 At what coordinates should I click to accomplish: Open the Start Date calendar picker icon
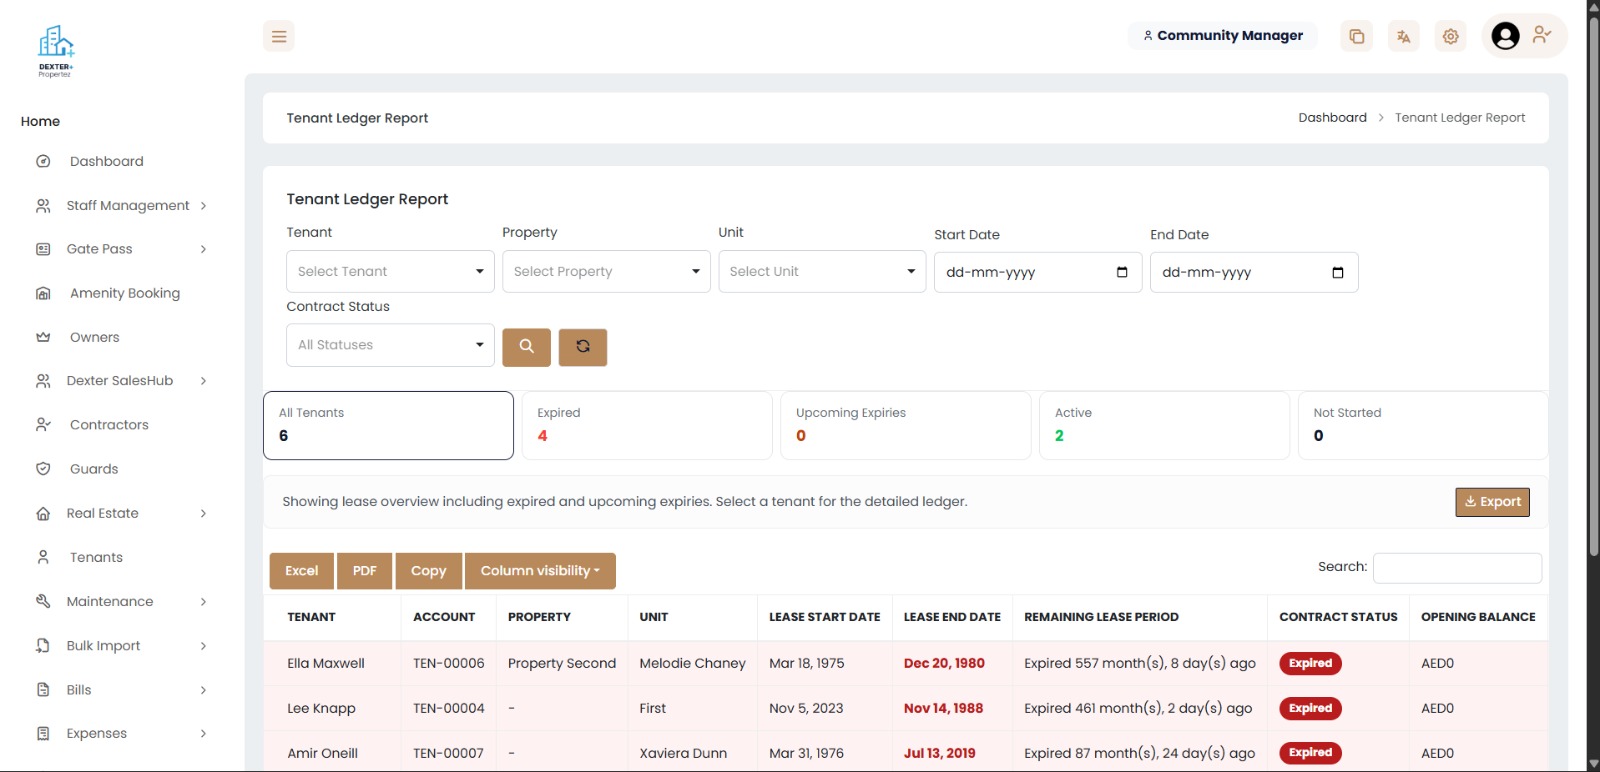[1122, 272]
